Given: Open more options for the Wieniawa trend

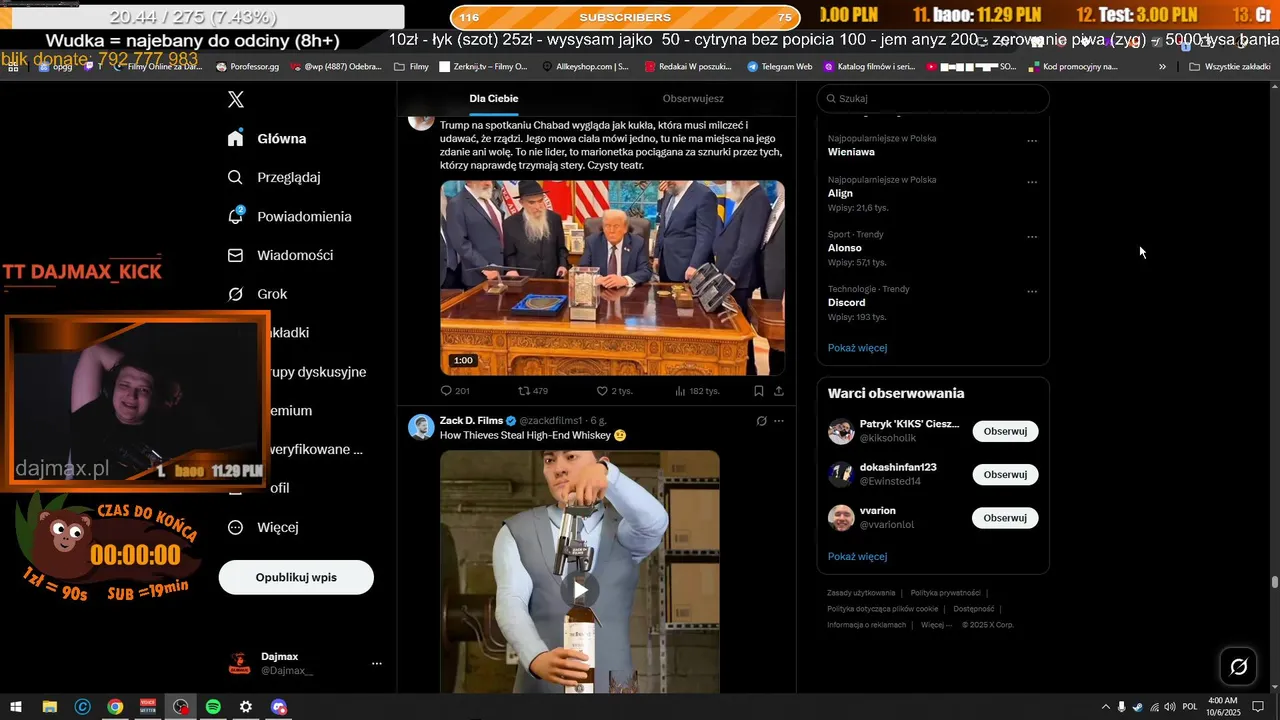Looking at the screenshot, I should [x=1032, y=141].
